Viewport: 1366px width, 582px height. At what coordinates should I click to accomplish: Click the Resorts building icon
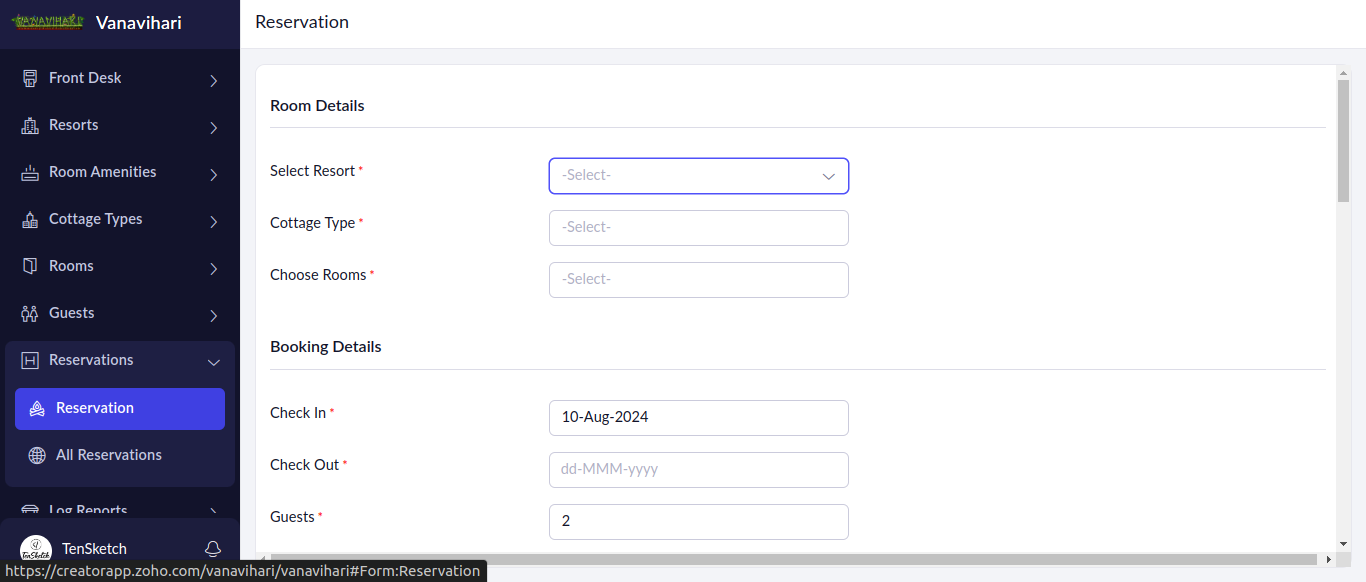[30, 125]
